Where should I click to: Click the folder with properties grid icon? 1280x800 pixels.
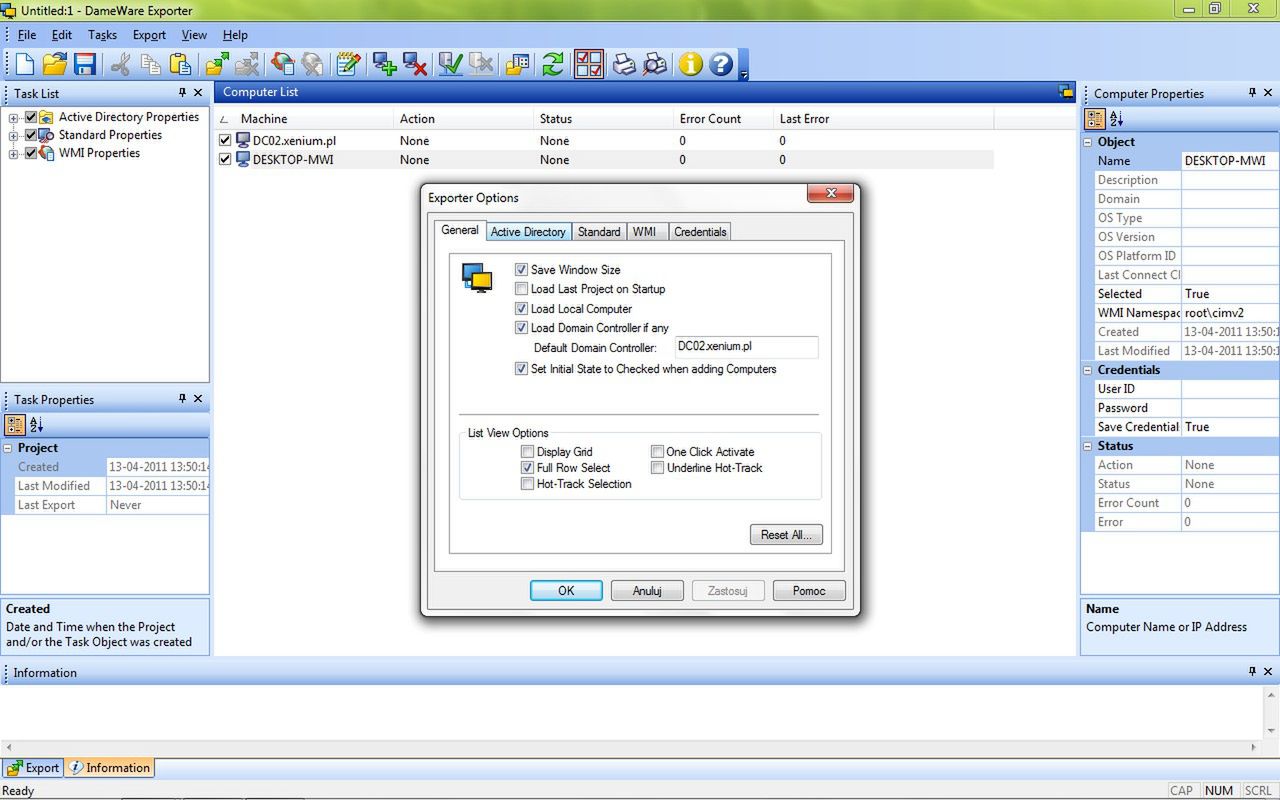(x=517, y=64)
